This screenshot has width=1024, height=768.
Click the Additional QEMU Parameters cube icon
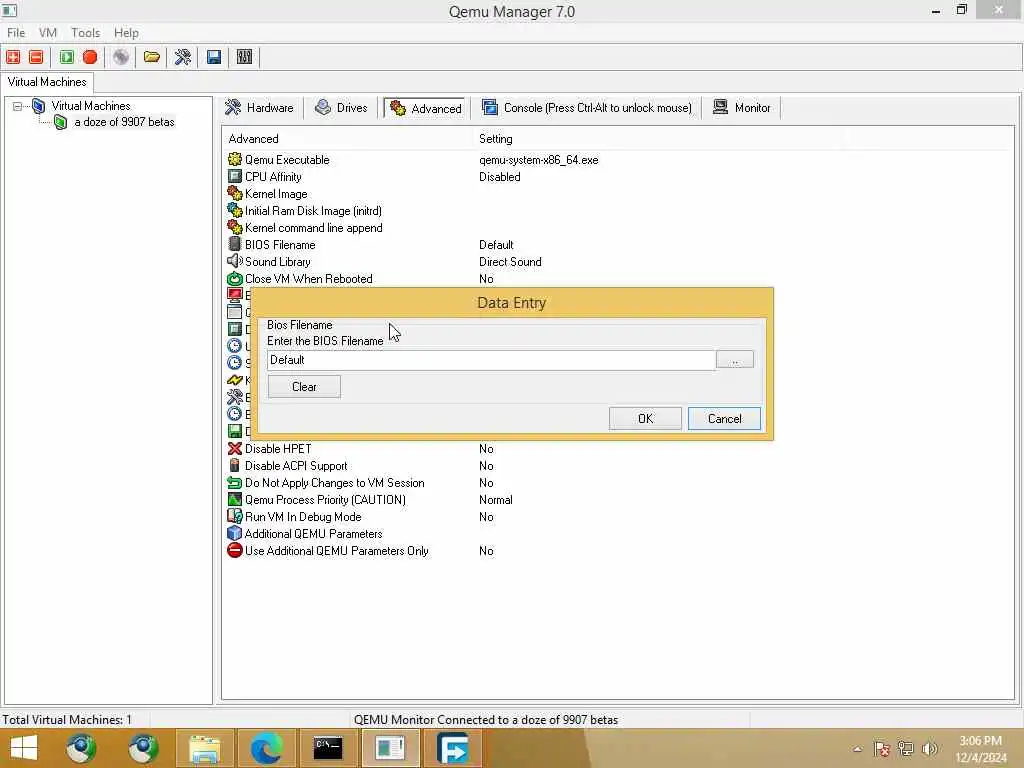pos(234,534)
